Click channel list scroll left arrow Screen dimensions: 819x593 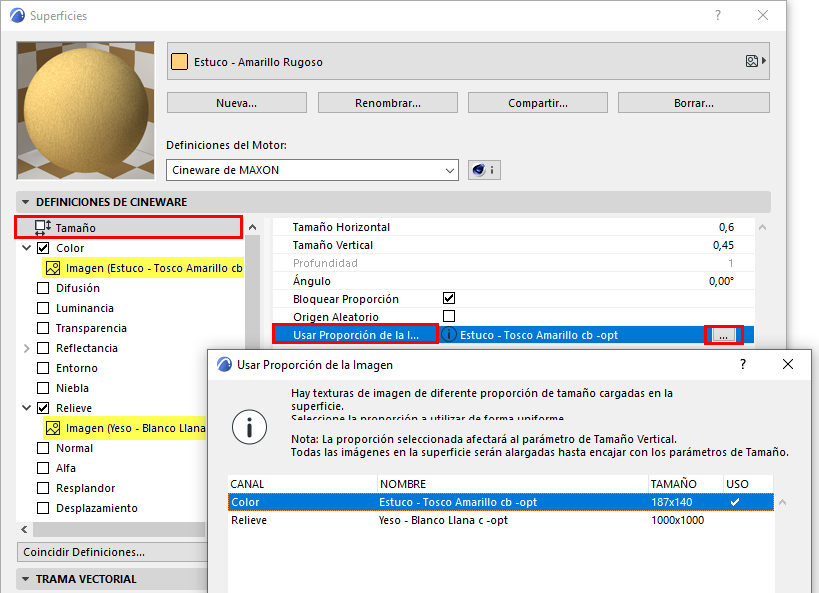(25, 529)
